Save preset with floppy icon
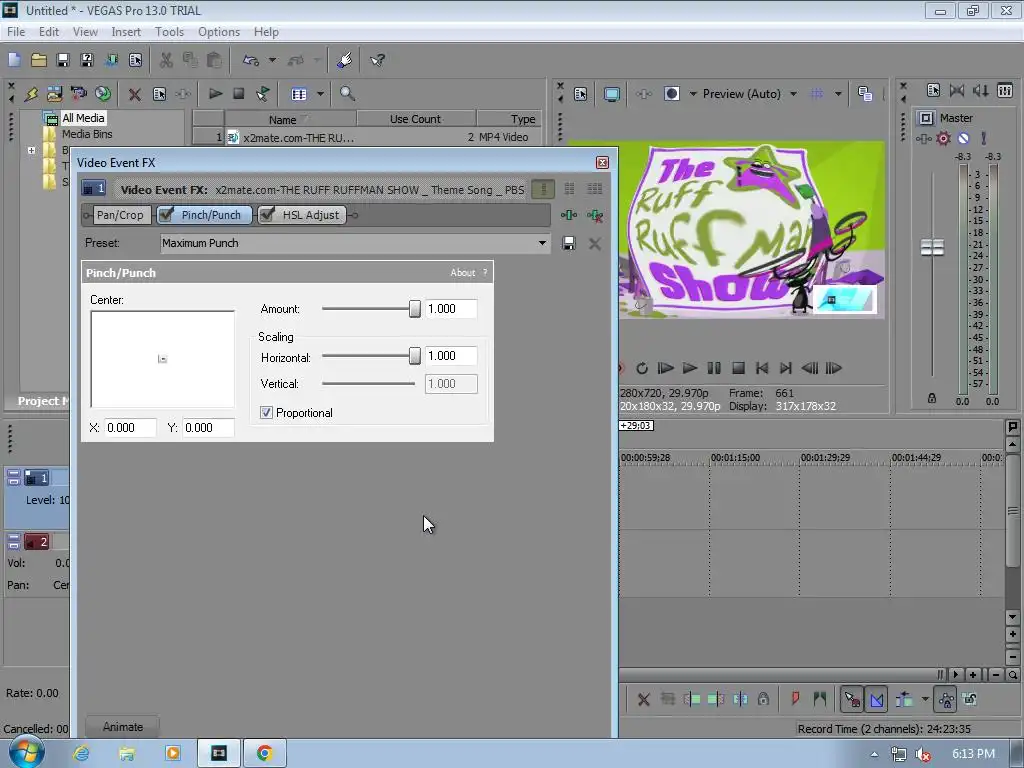This screenshot has width=1024, height=768. click(x=569, y=244)
